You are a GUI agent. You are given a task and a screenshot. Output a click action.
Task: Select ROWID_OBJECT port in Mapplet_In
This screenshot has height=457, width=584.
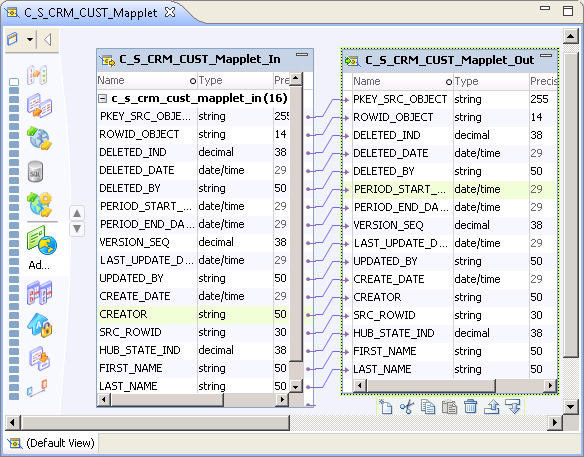click(x=193, y=134)
